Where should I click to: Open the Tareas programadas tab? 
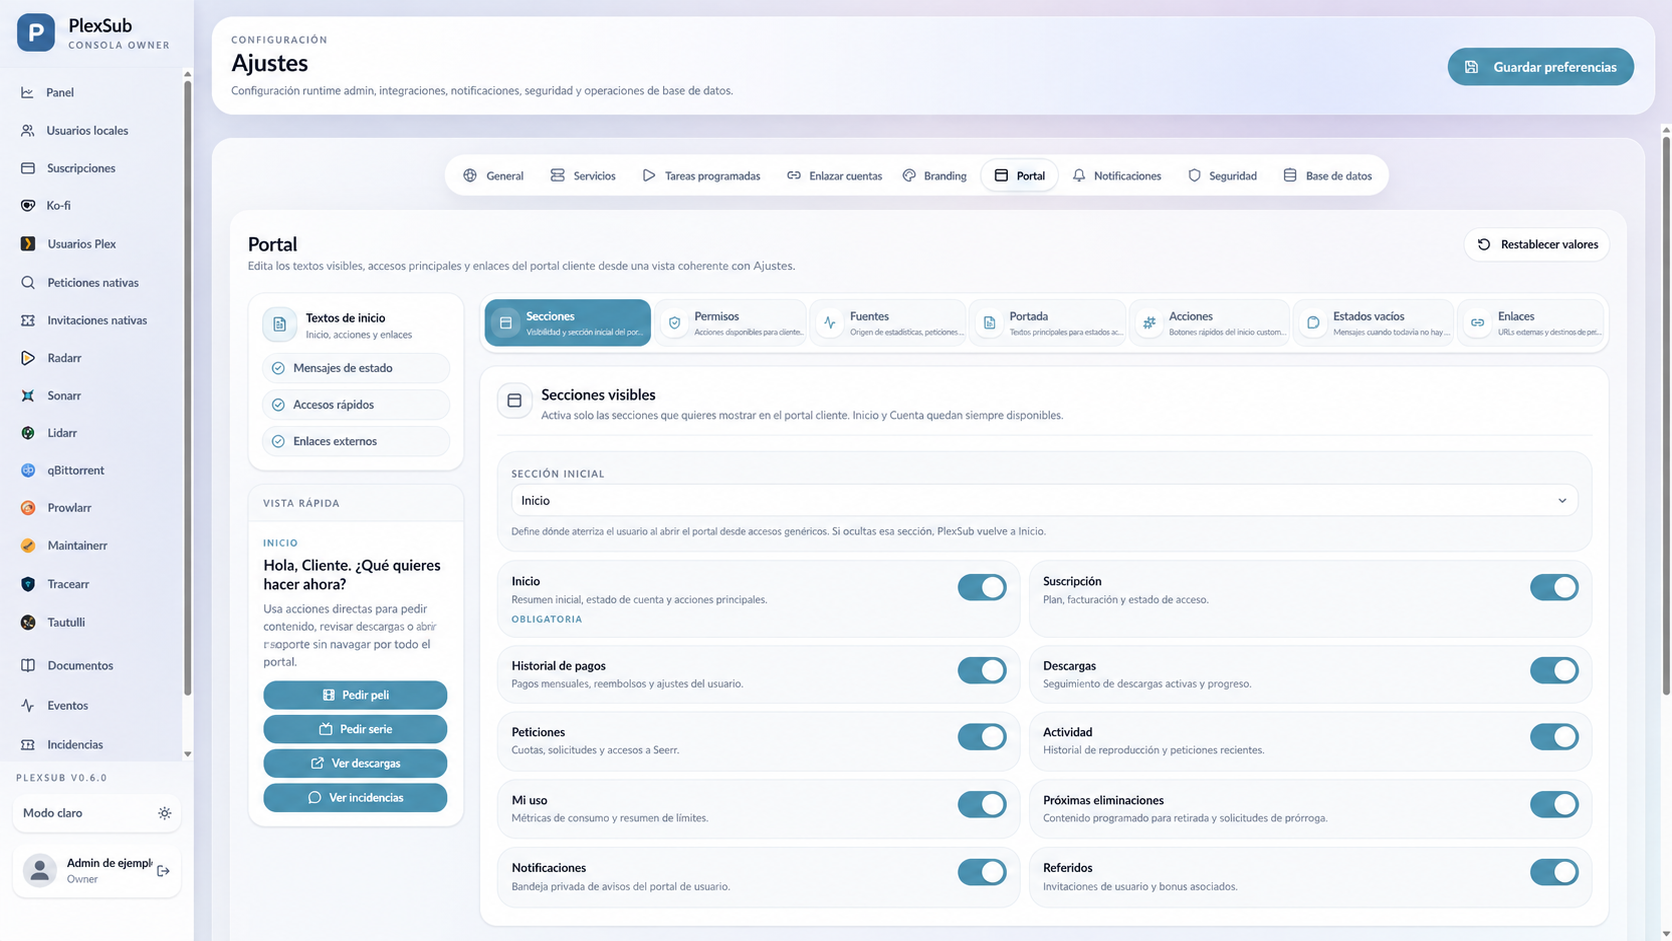[701, 176]
